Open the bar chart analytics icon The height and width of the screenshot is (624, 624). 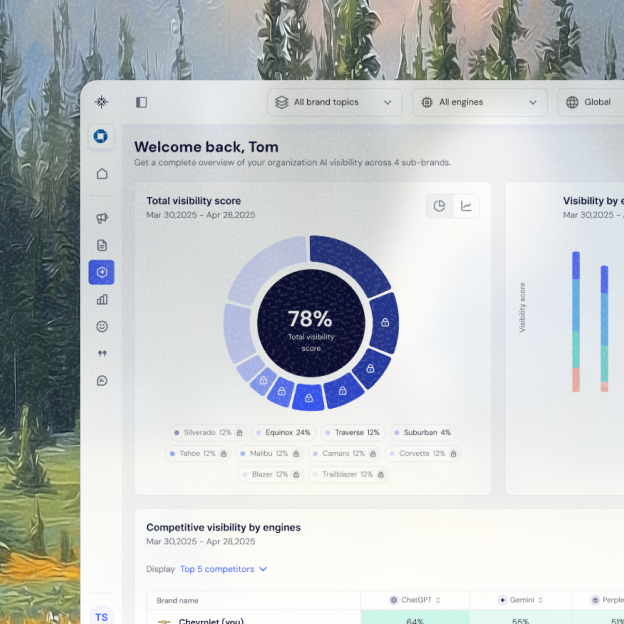(x=102, y=299)
